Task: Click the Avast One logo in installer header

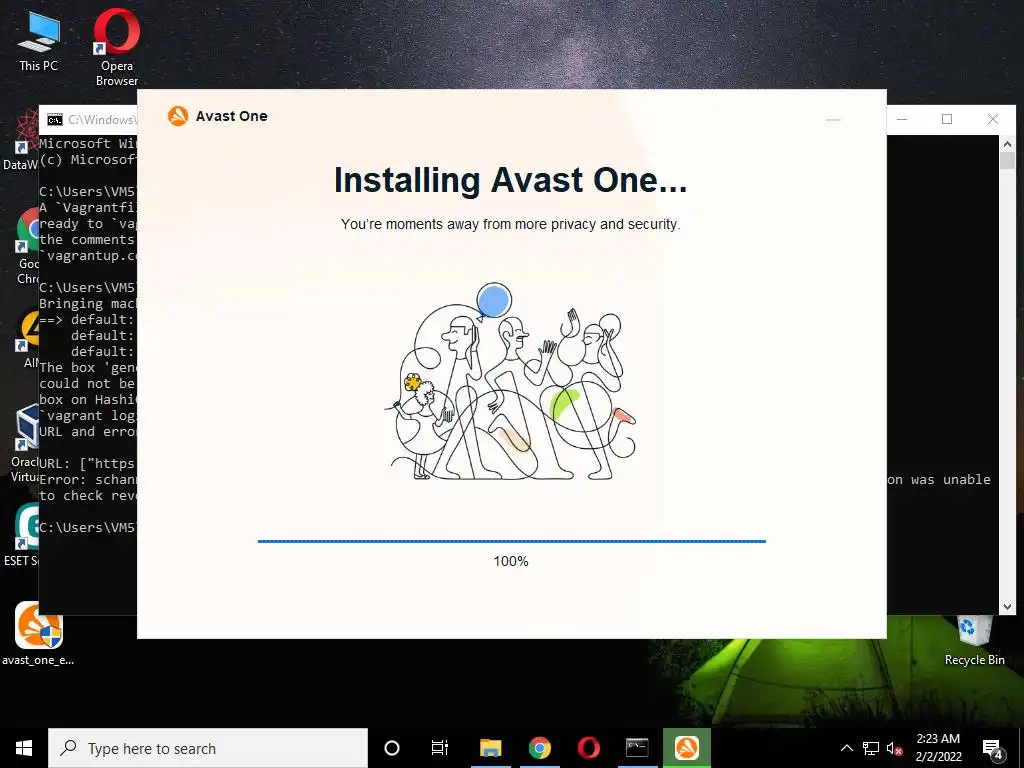Action: pyautogui.click(x=178, y=116)
